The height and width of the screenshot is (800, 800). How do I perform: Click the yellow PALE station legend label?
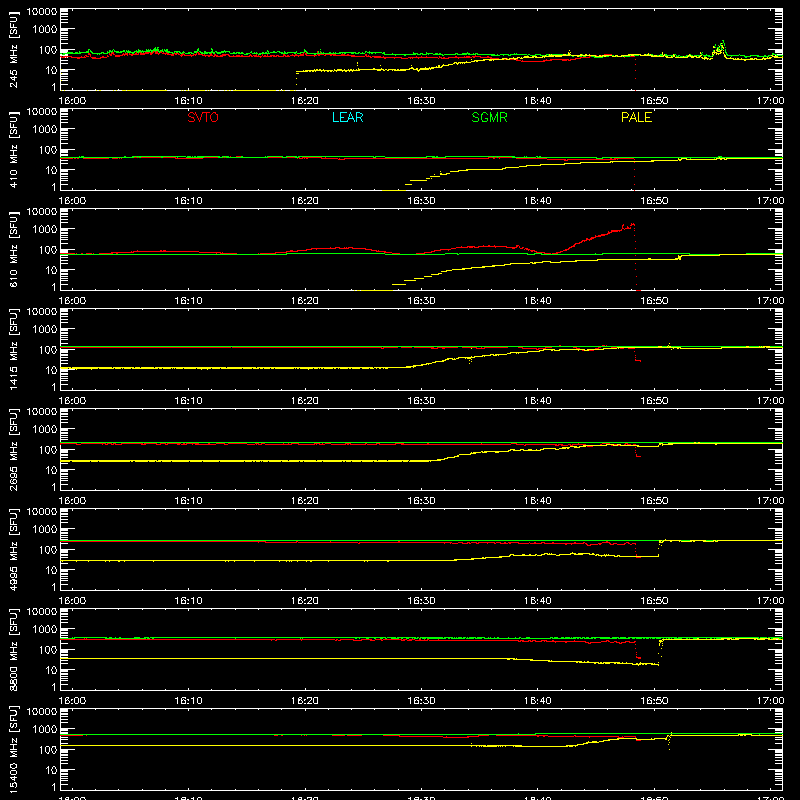pyautogui.click(x=636, y=117)
